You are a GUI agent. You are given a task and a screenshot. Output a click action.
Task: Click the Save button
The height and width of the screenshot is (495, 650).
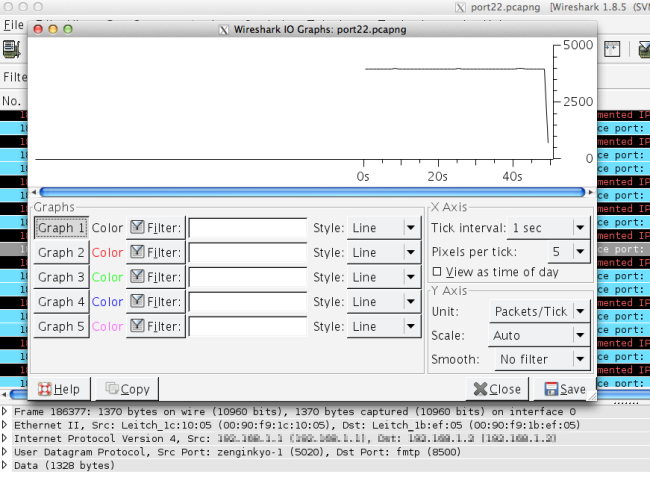point(565,389)
